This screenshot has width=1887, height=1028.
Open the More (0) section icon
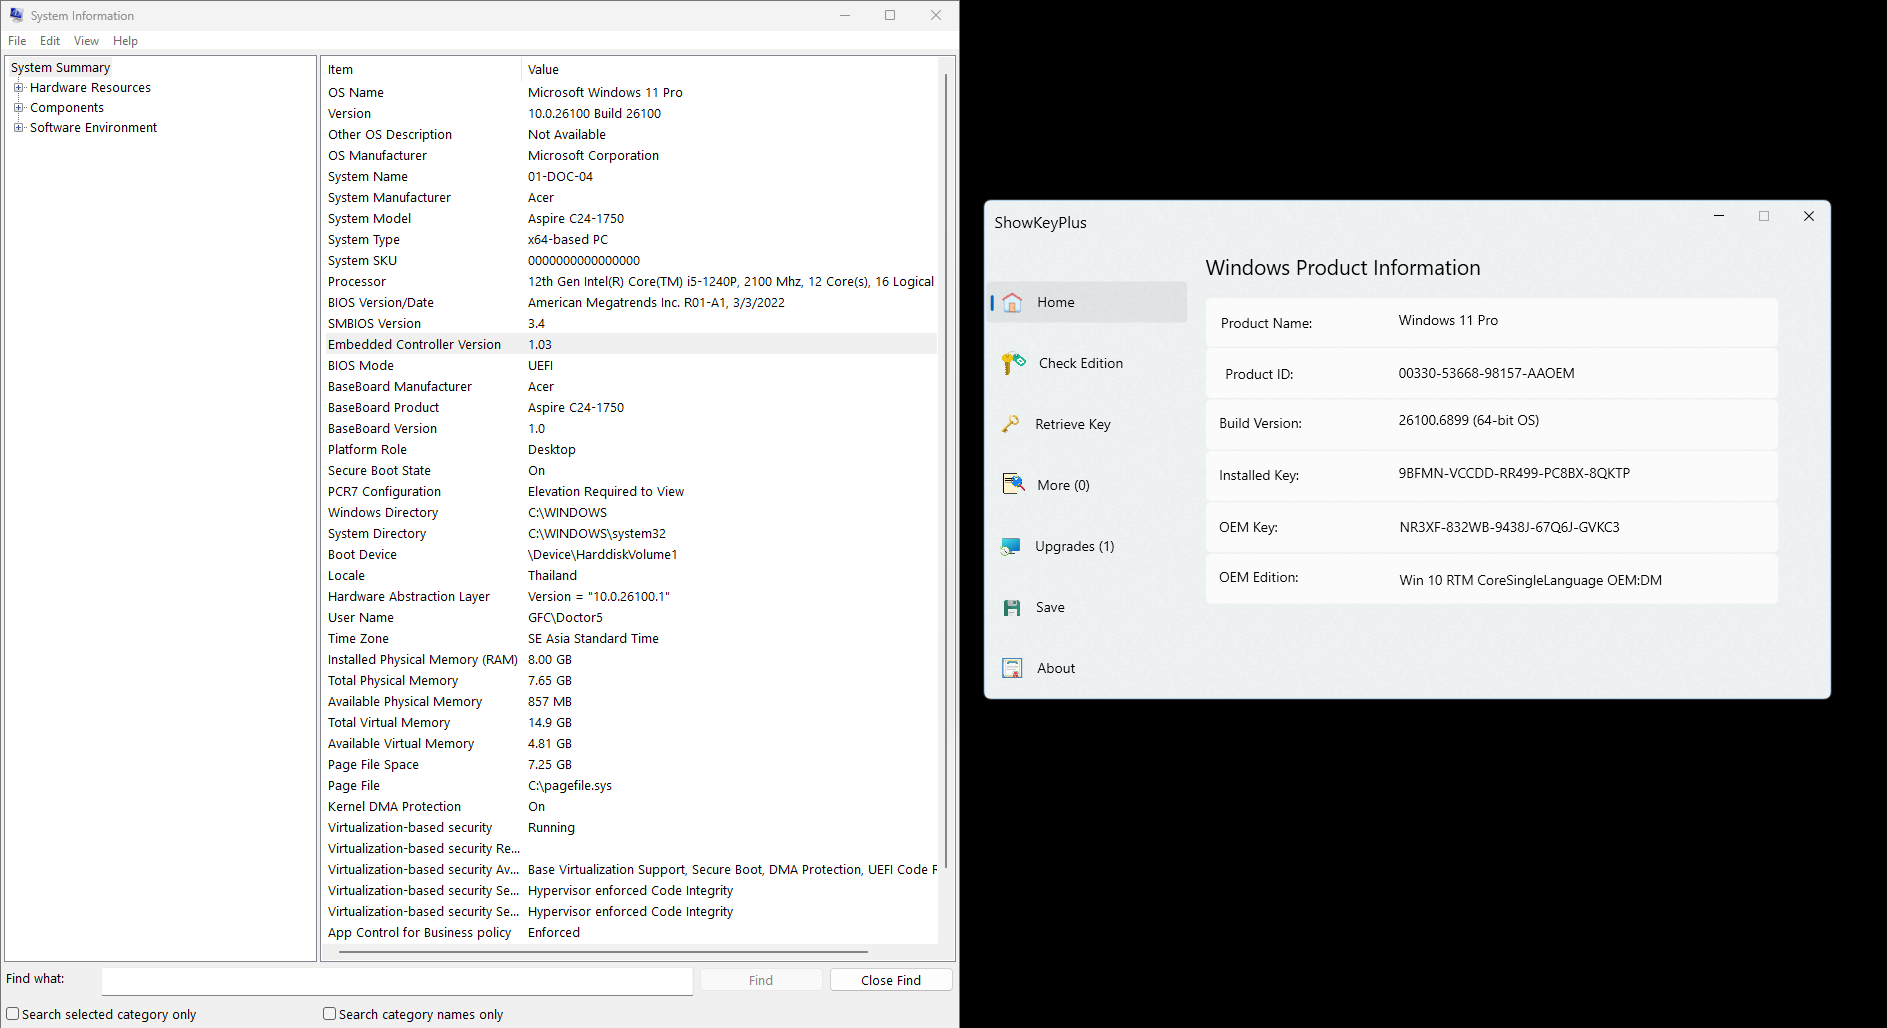pos(1013,485)
